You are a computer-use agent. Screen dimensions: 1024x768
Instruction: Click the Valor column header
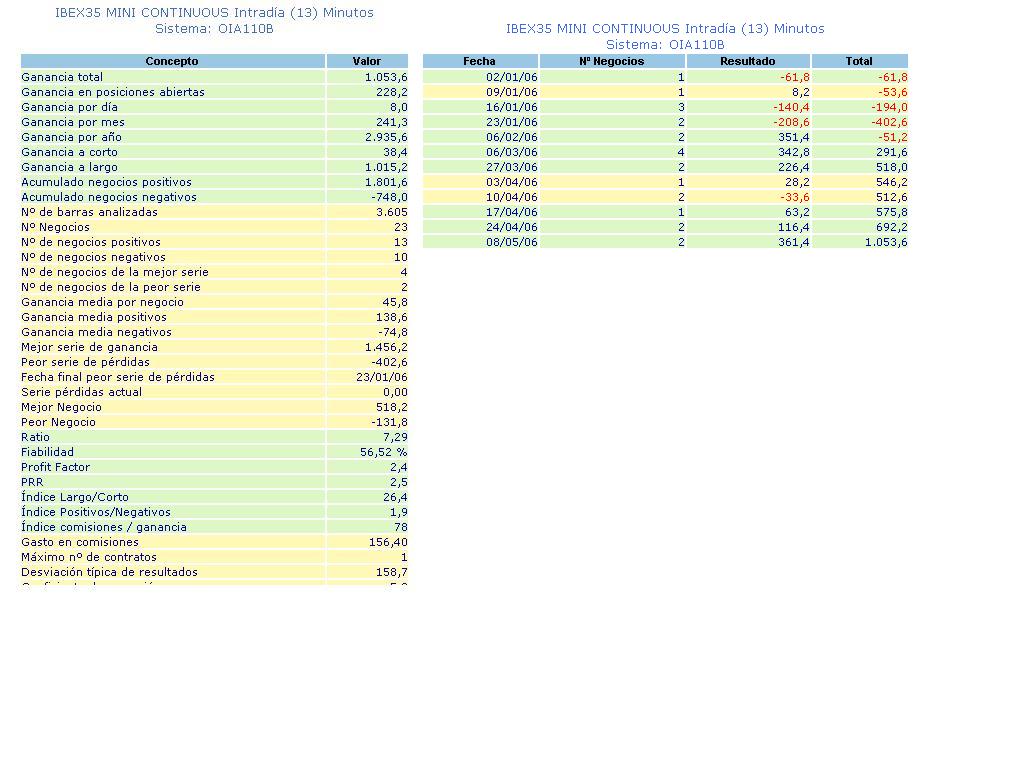(367, 61)
